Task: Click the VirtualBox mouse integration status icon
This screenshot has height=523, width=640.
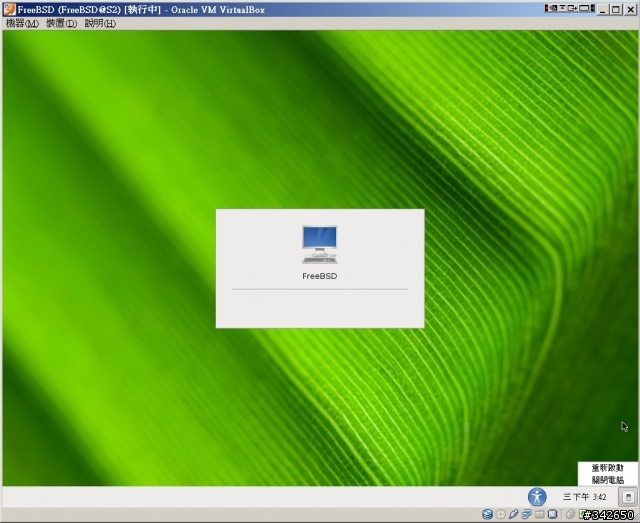Action: coord(571,514)
